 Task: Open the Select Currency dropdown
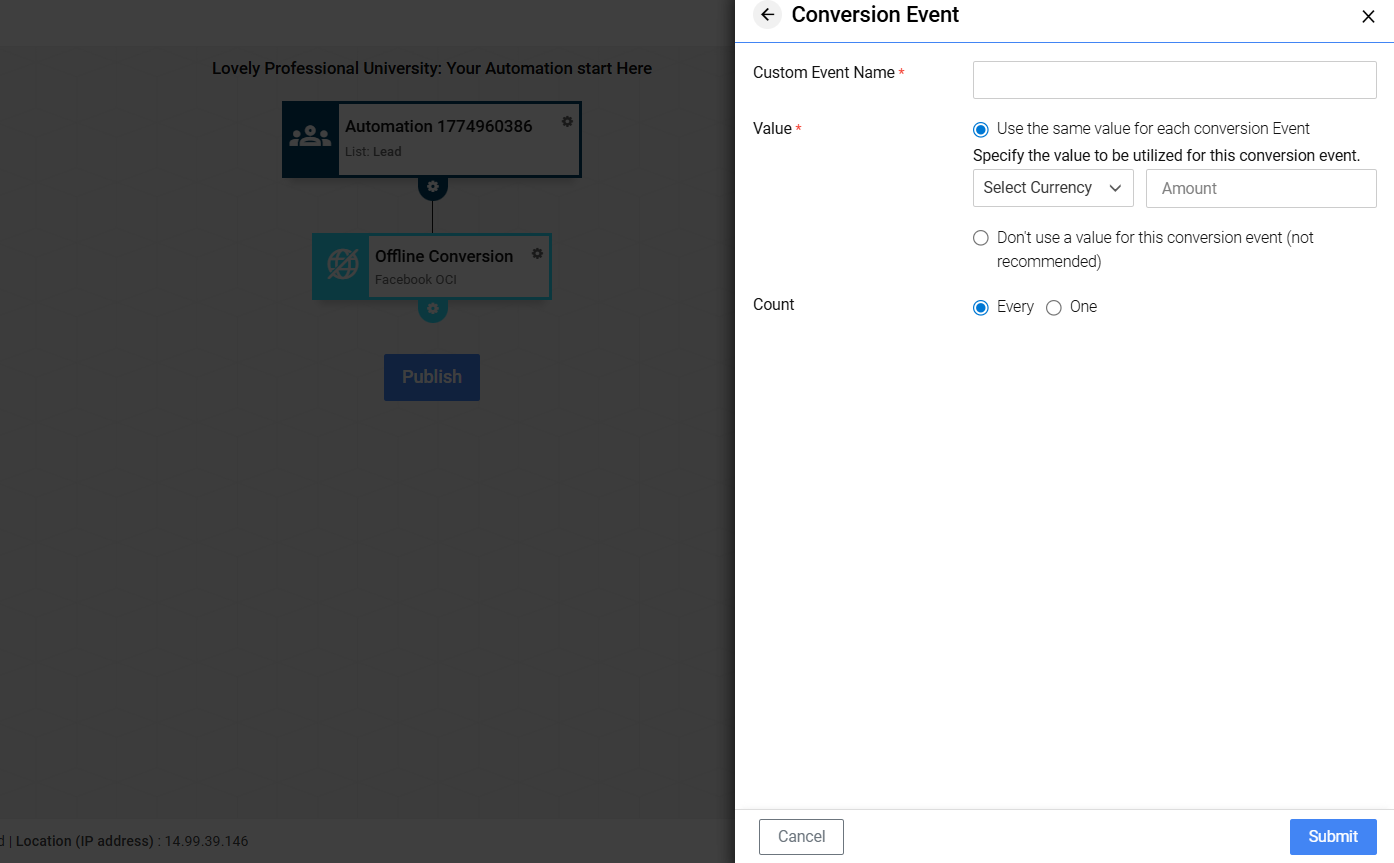(1052, 188)
